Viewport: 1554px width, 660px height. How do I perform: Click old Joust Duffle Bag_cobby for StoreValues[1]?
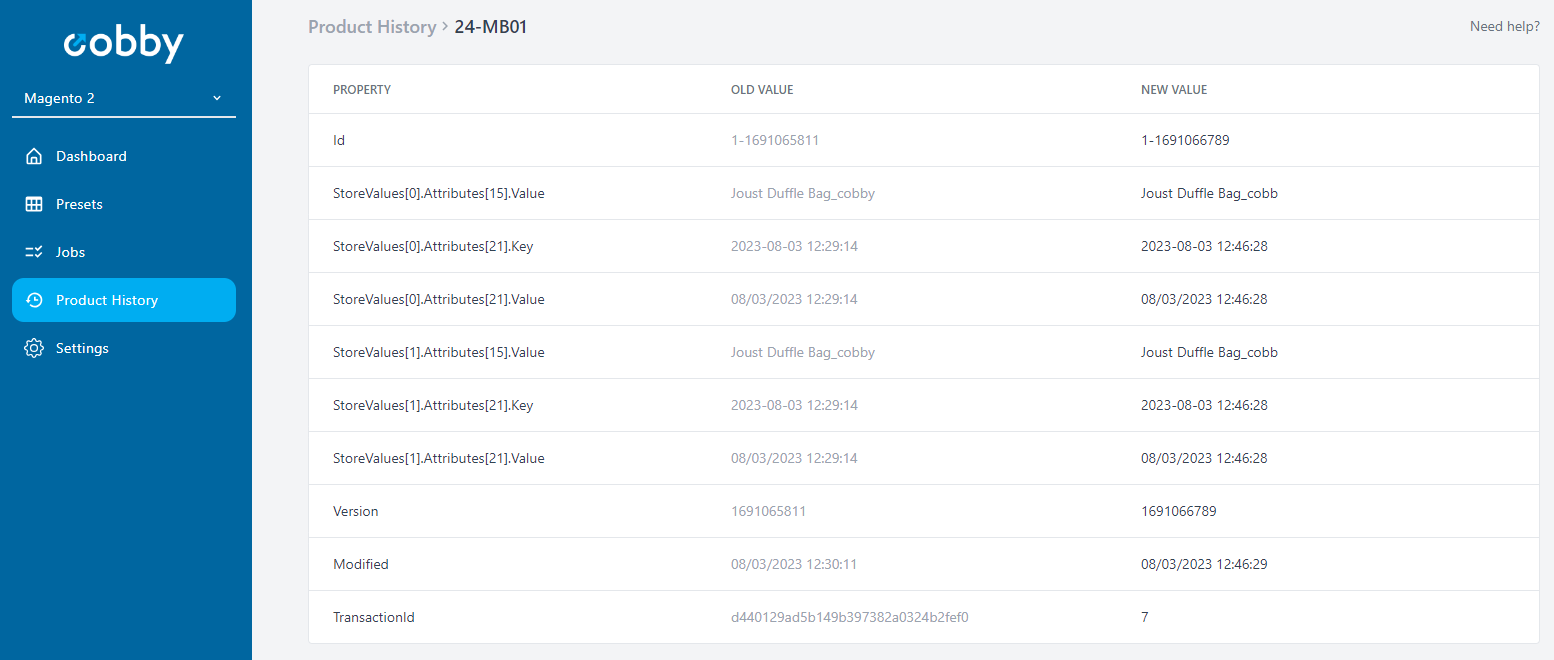tap(803, 353)
